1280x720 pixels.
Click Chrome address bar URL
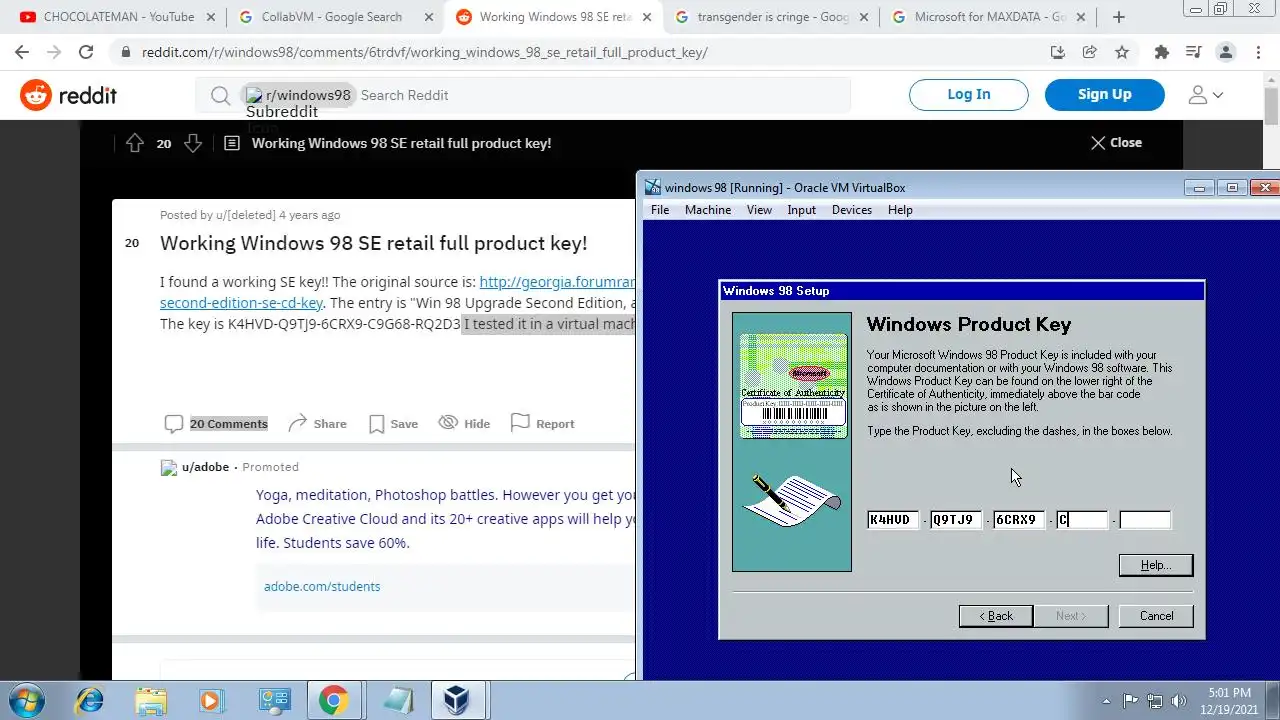click(424, 52)
